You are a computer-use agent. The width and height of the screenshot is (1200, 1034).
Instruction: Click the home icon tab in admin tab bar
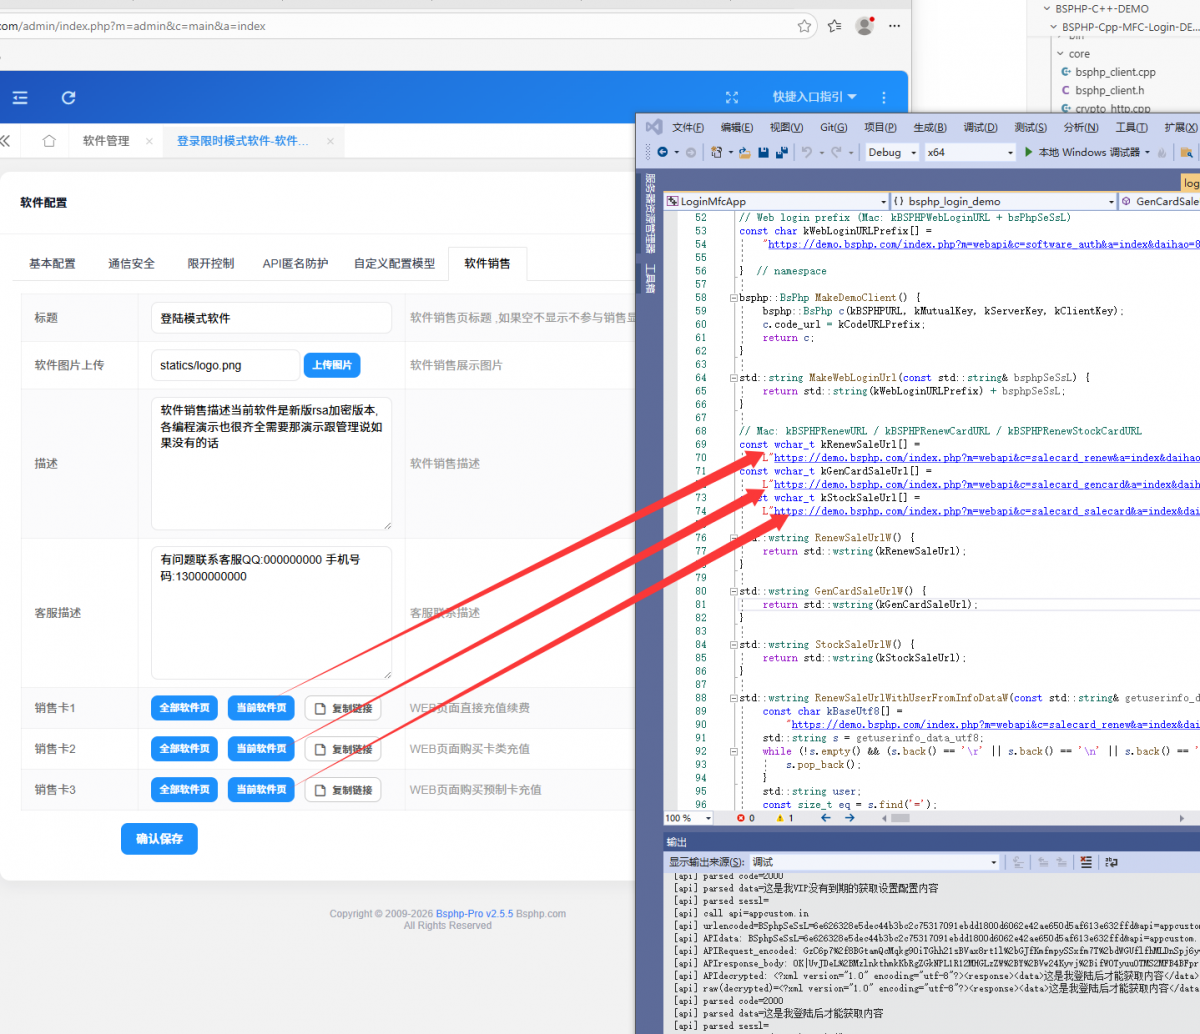pyautogui.click(x=49, y=141)
